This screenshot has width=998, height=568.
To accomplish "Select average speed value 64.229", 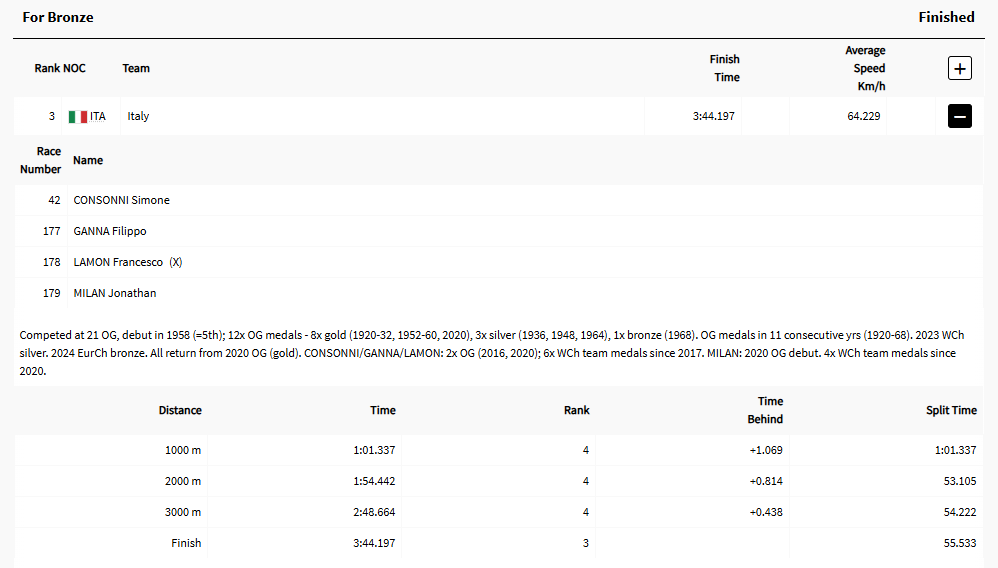I will (x=864, y=116).
